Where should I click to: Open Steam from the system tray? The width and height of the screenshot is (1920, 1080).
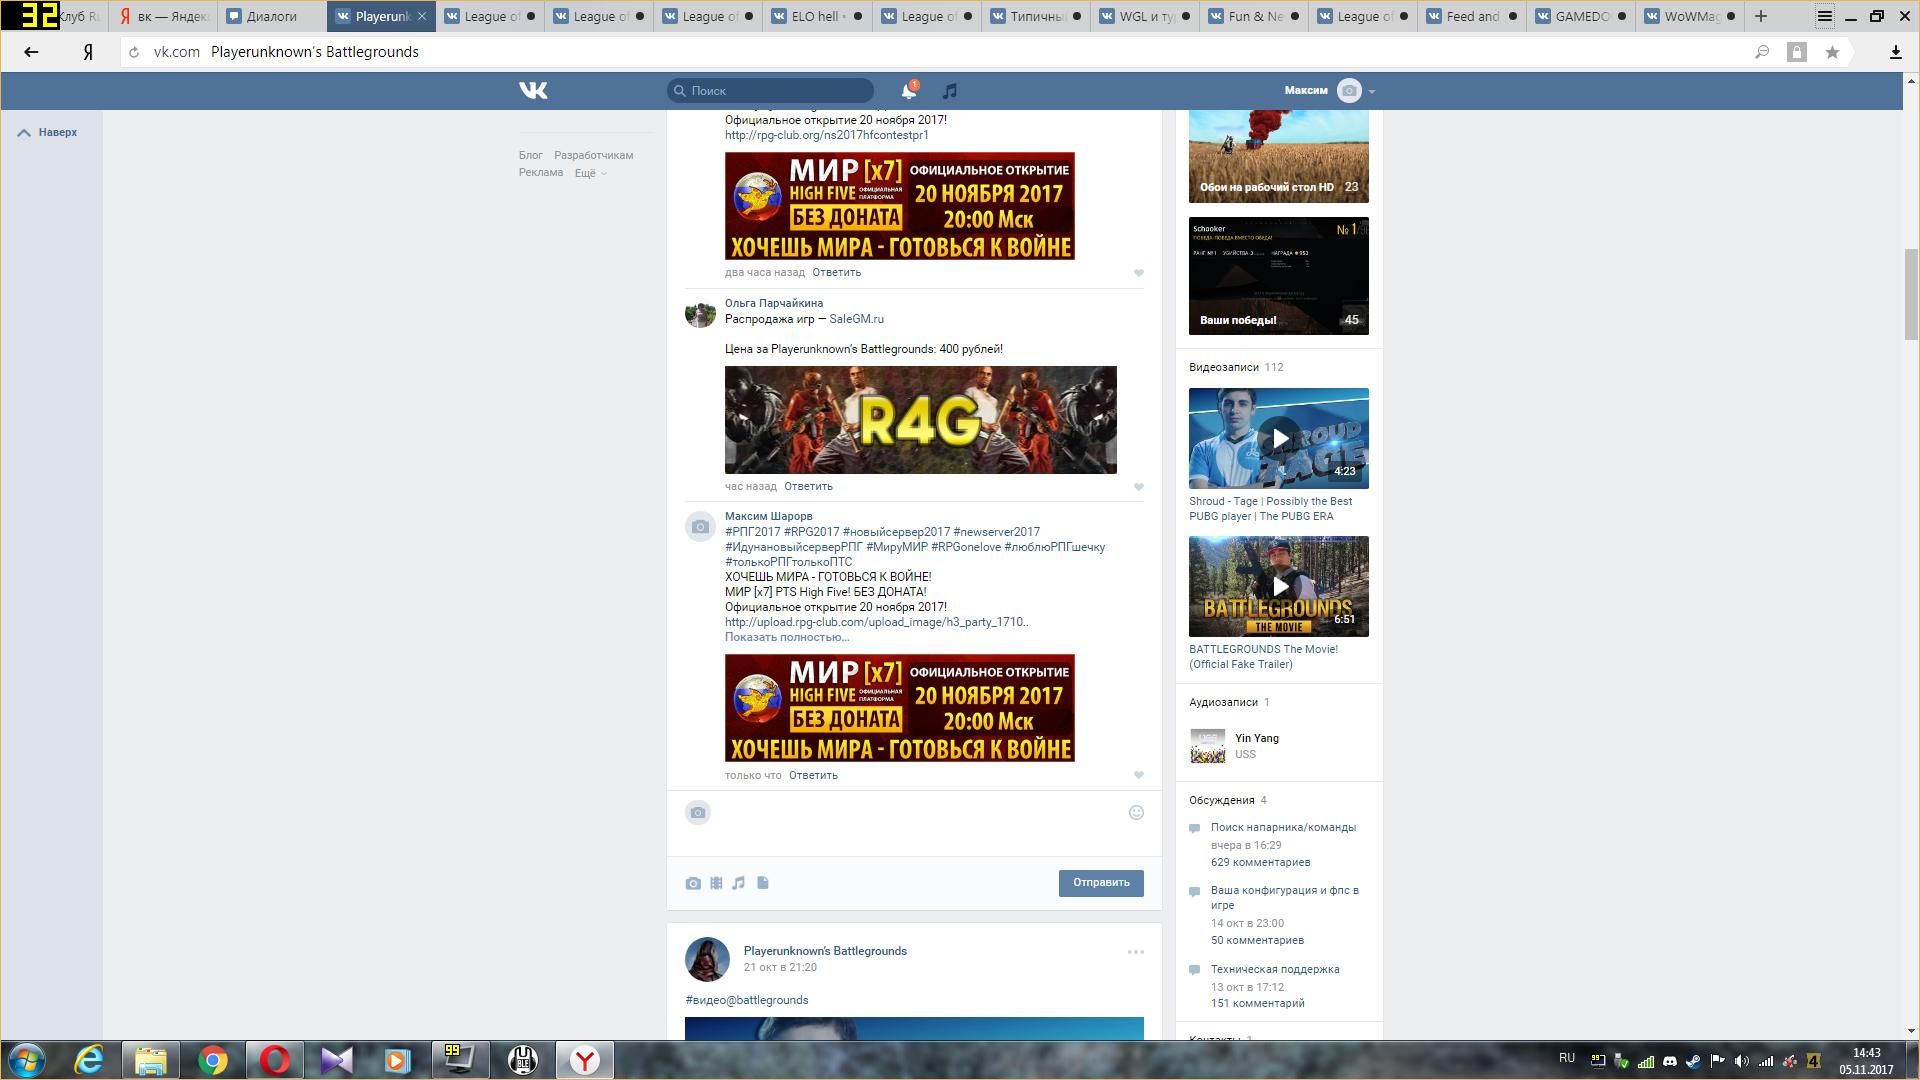[x=1693, y=1062]
